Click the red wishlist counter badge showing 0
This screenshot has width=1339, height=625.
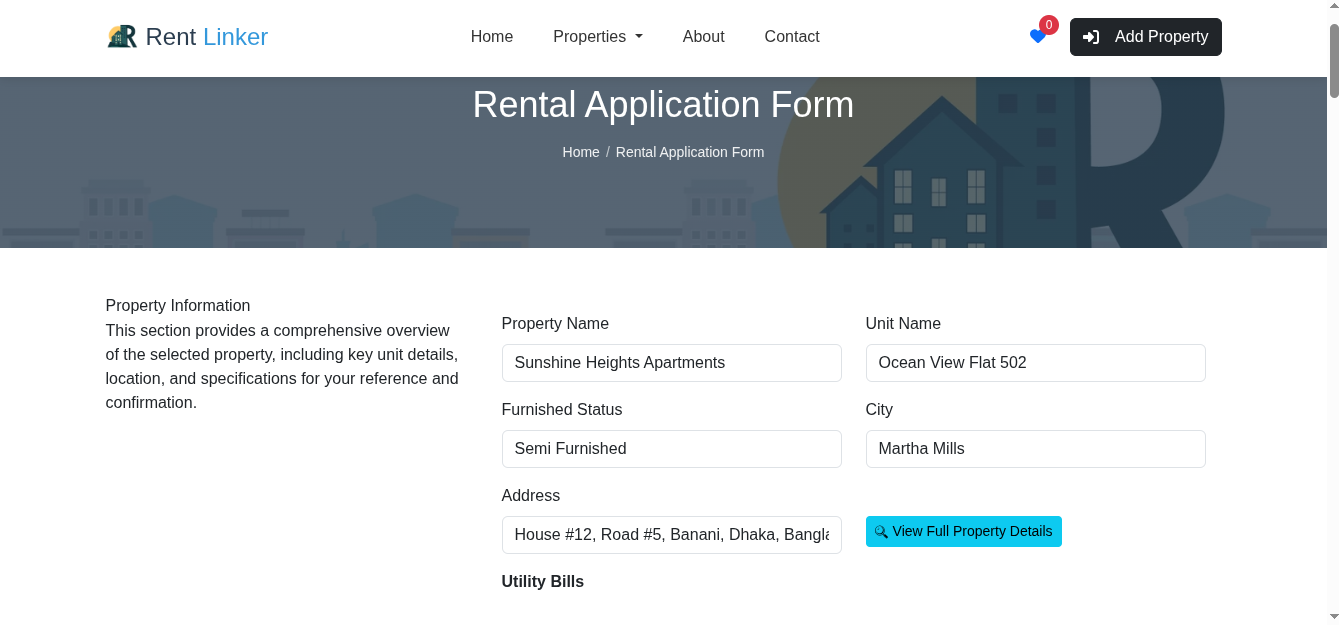(1049, 24)
